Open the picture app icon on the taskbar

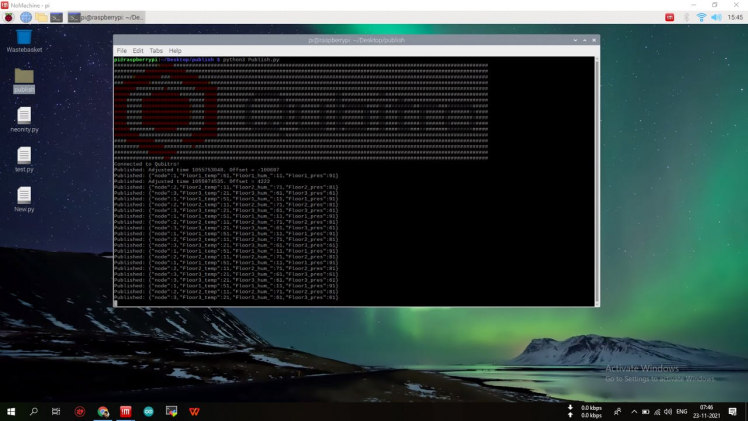[171, 411]
